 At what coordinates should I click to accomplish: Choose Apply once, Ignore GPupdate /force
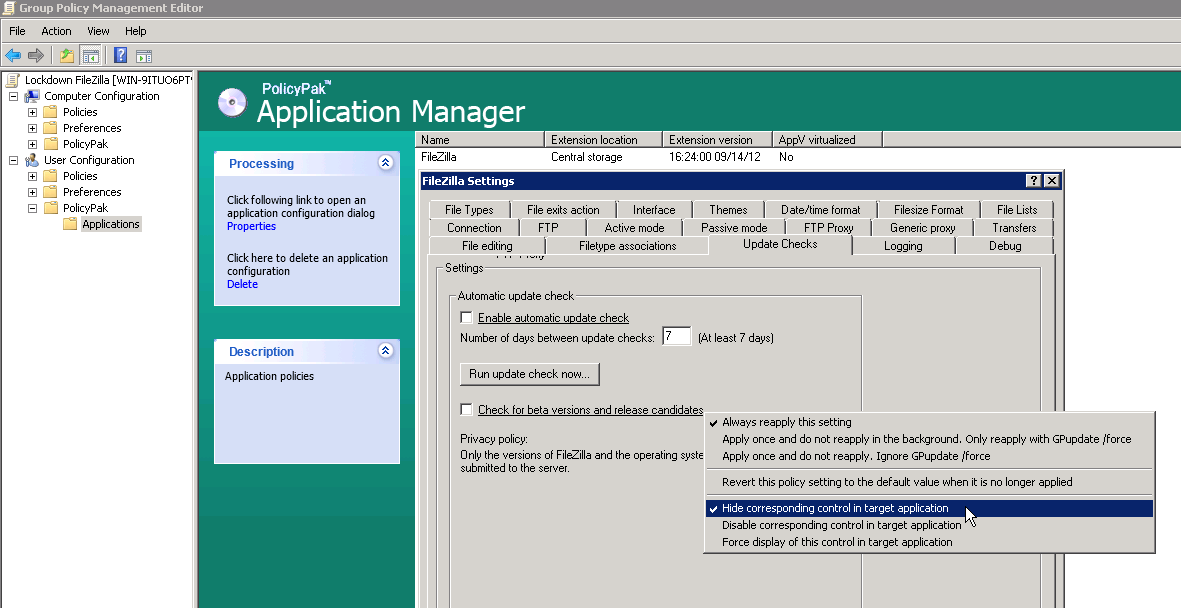(929, 456)
